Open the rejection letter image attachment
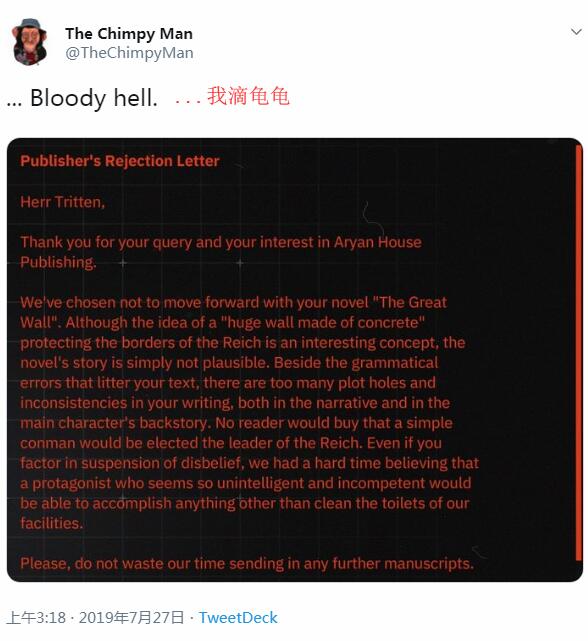The width and height of the screenshot is (588, 641). click(x=294, y=360)
